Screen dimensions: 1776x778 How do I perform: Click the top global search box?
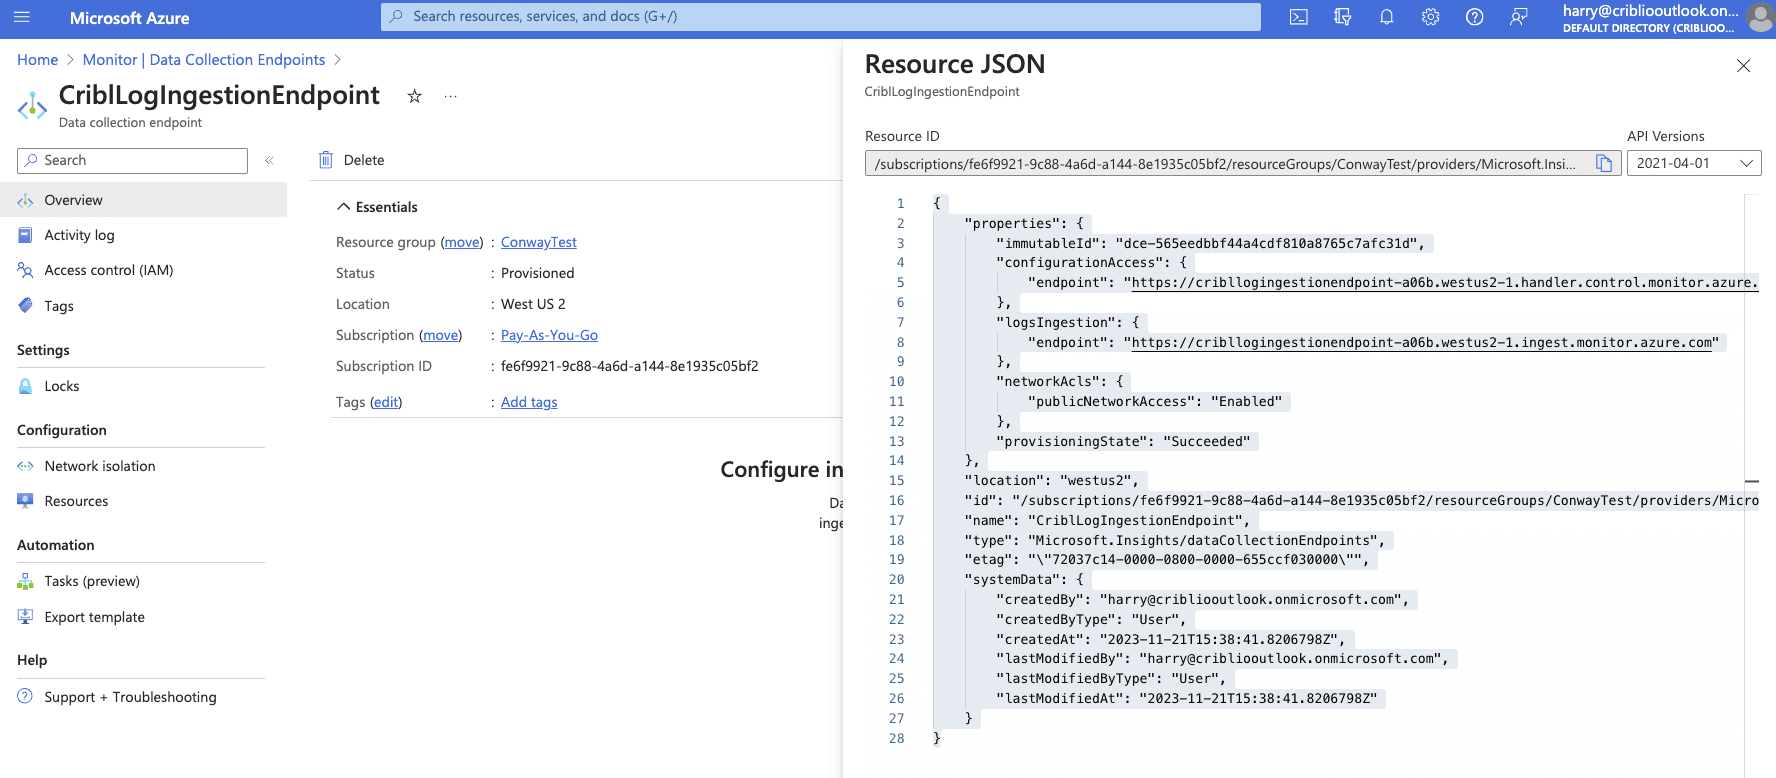coord(820,17)
